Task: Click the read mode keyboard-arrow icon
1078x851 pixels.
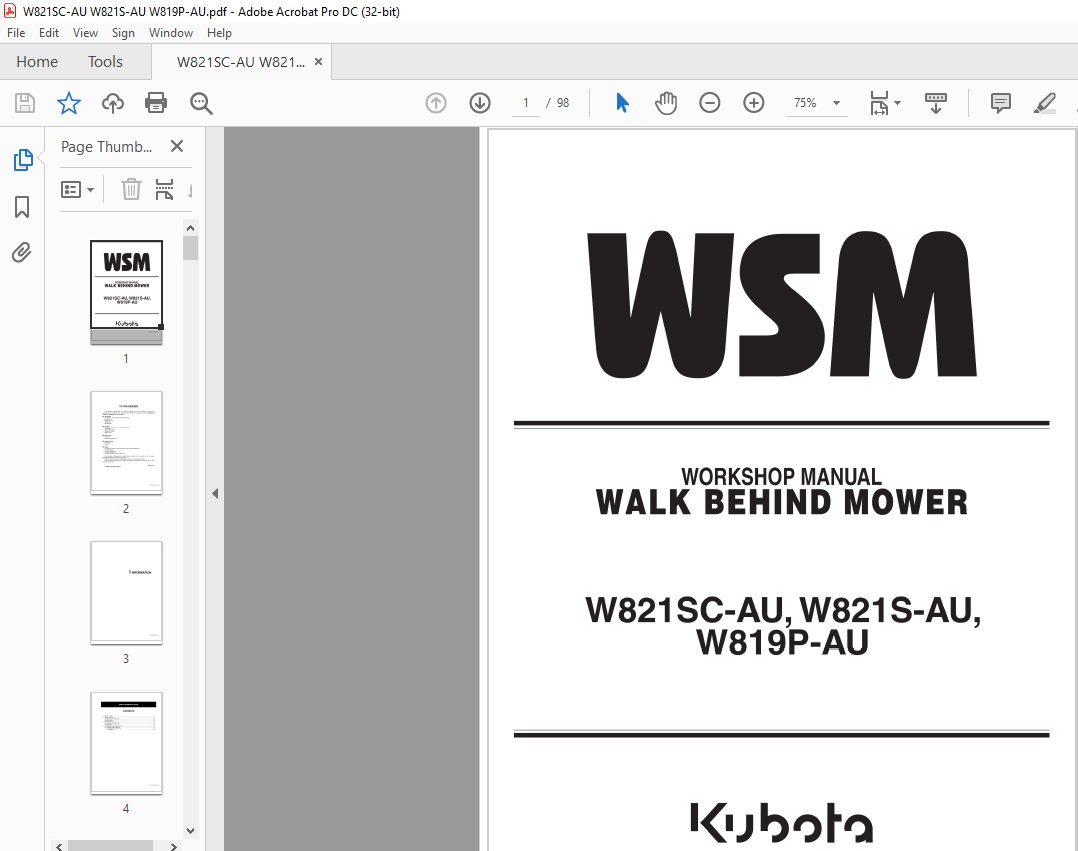Action: 936,103
